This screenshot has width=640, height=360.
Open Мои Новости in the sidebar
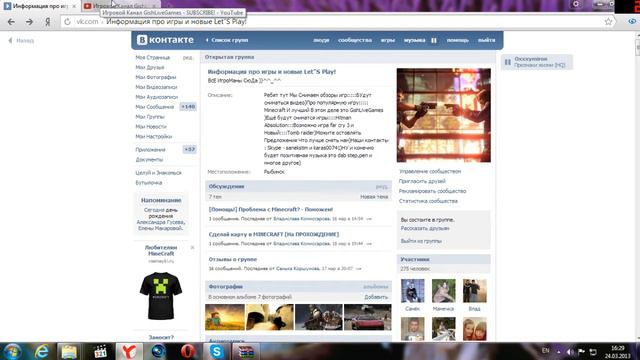151,127
